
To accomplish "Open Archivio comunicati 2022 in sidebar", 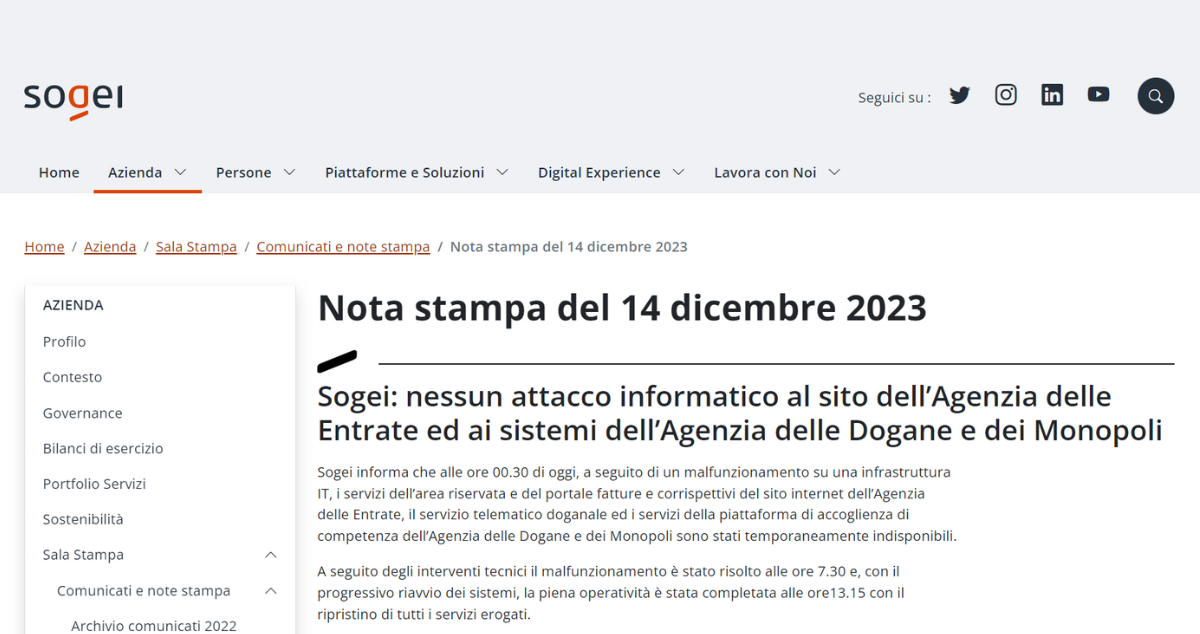I will [154, 626].
